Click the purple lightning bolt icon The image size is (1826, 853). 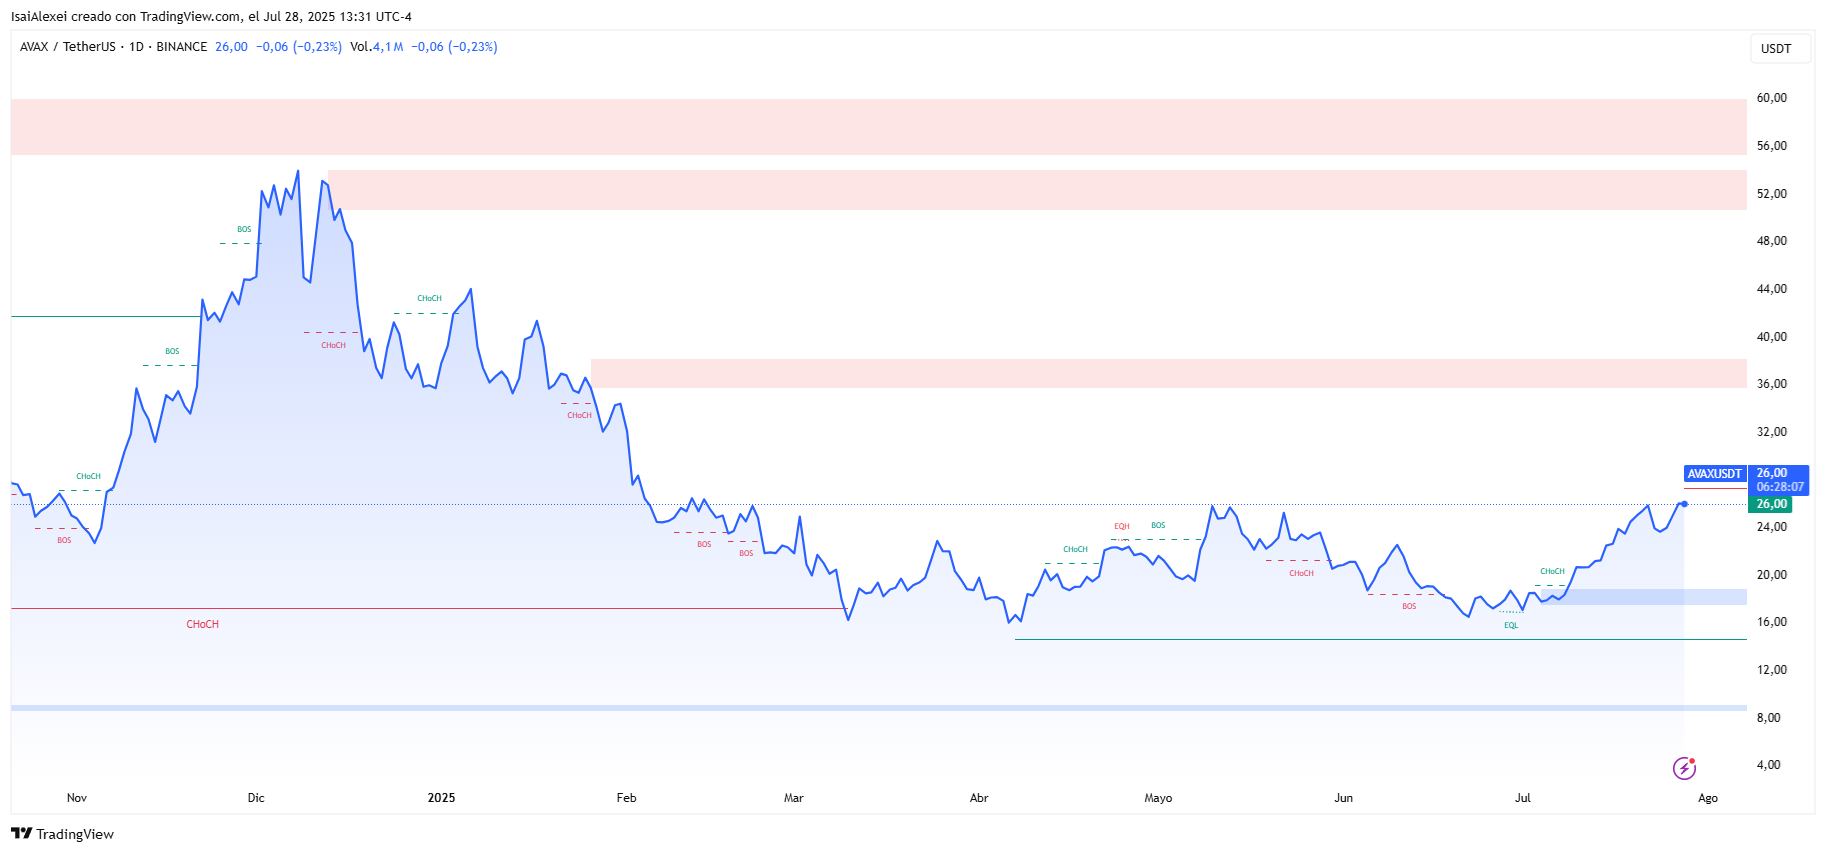click(x=1684, y=768)
